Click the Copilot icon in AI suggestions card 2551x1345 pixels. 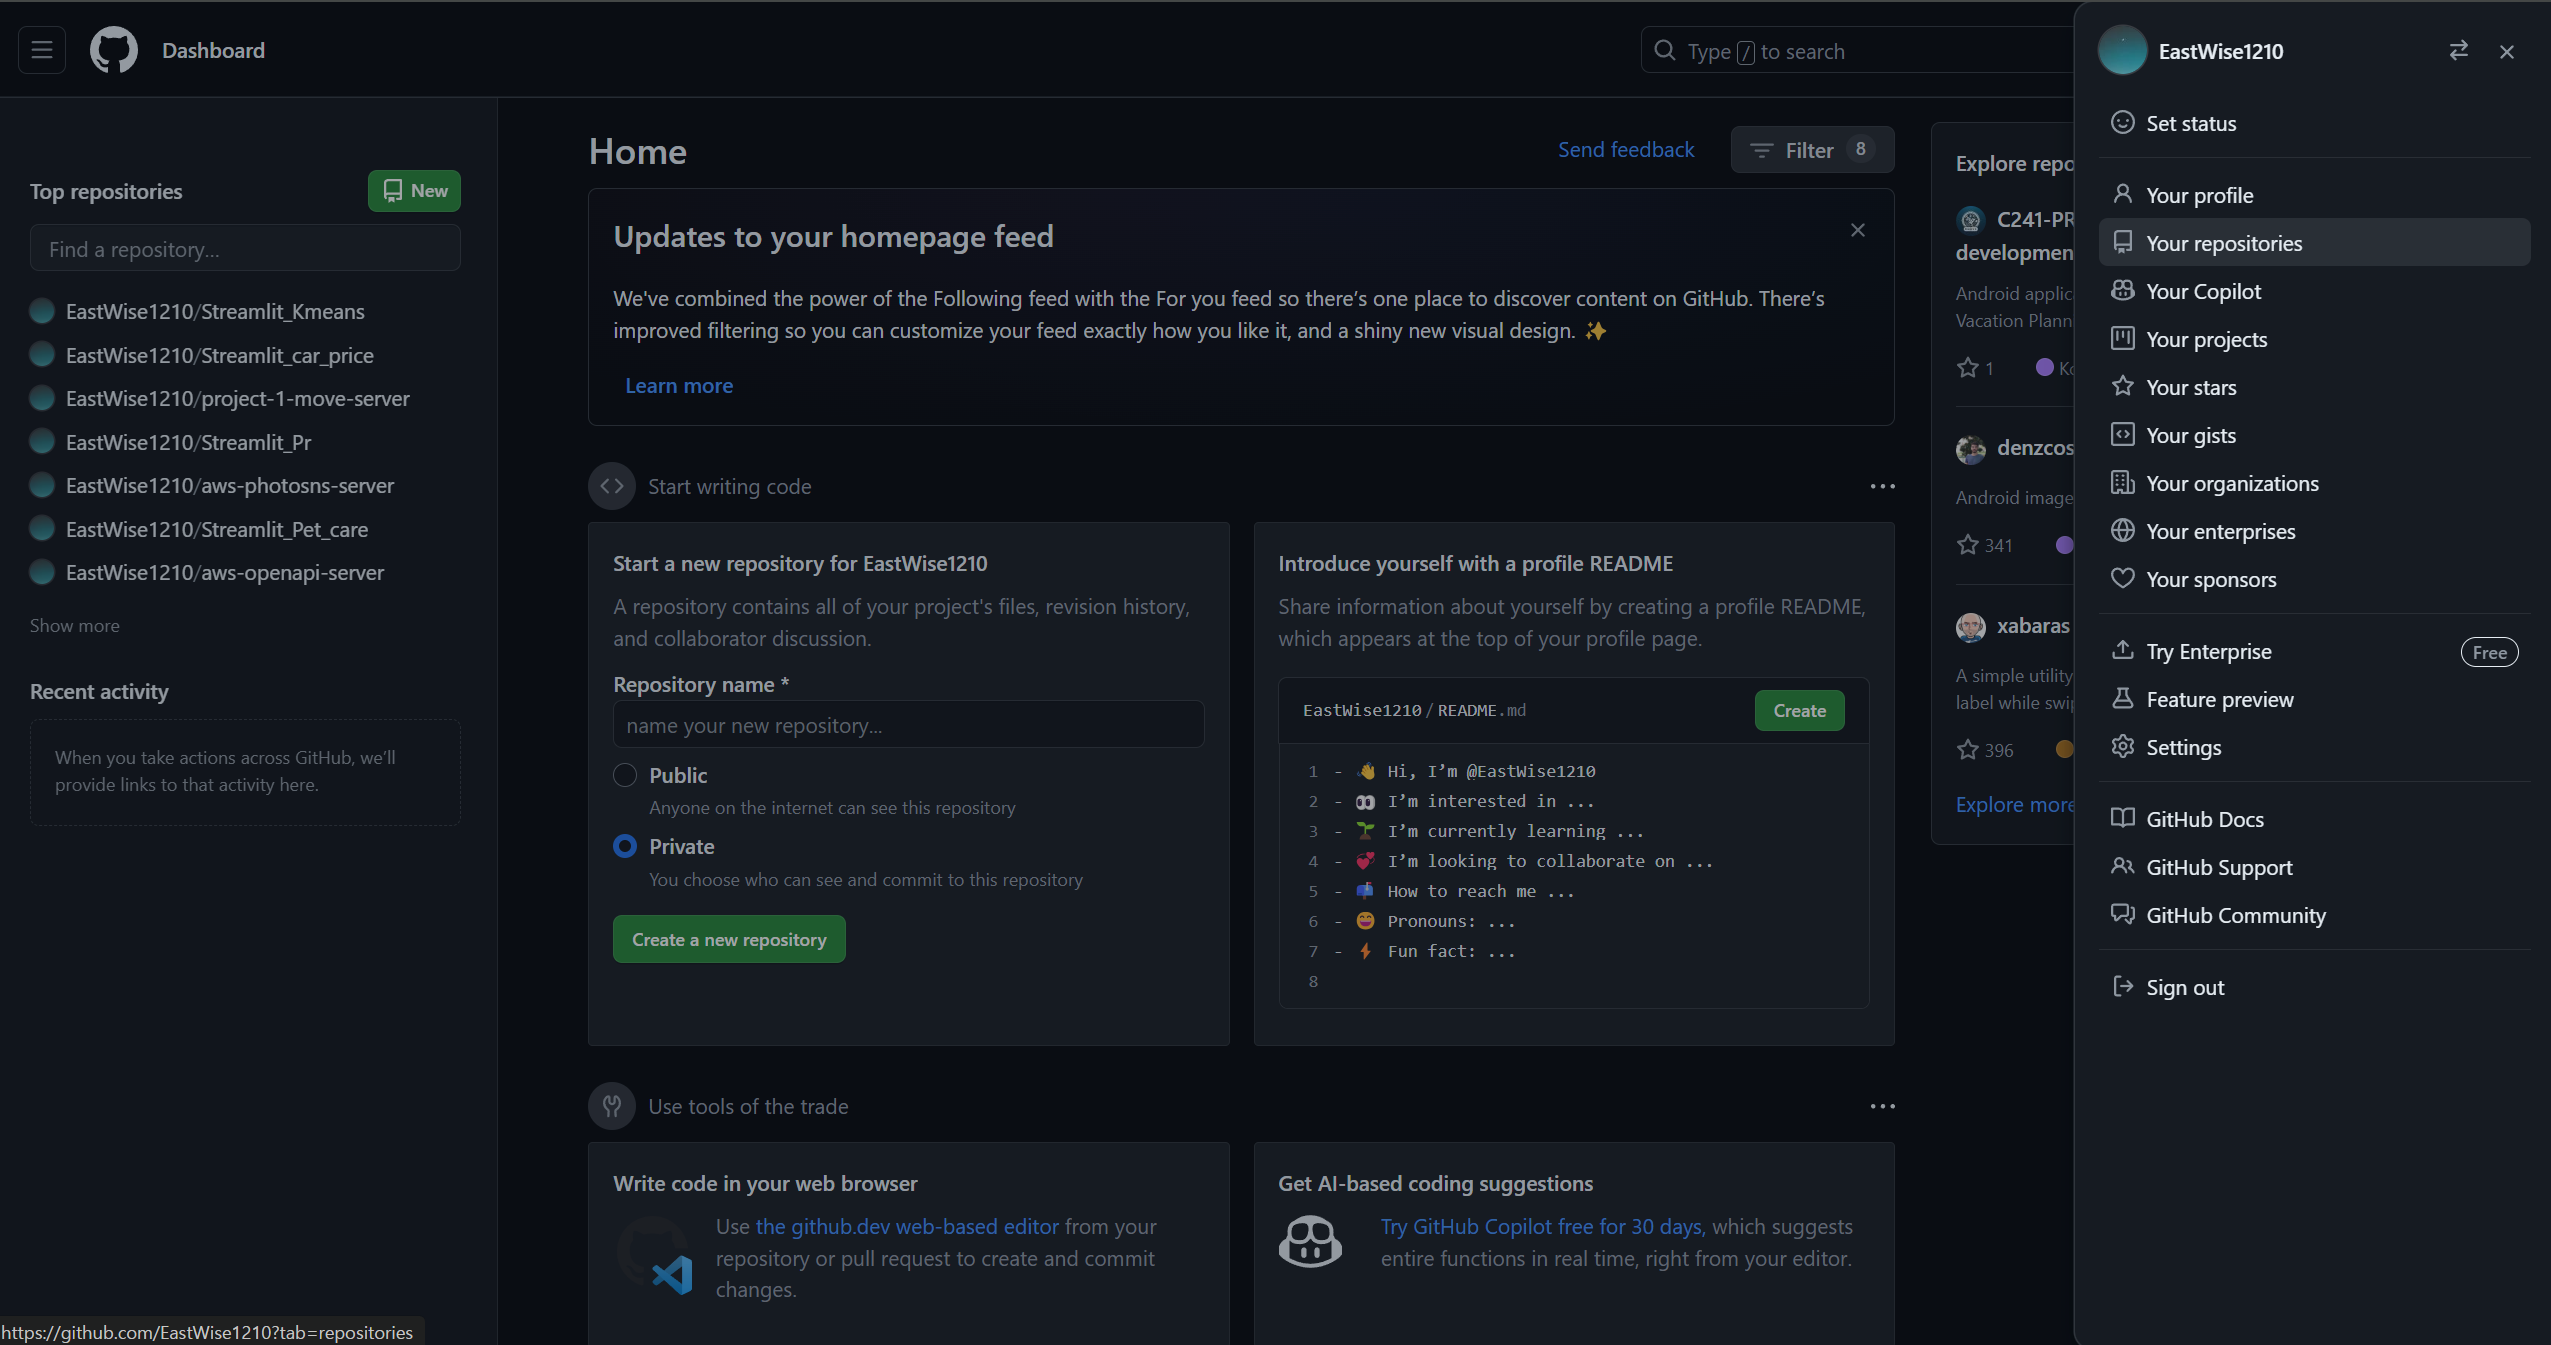[1310, 1241]
